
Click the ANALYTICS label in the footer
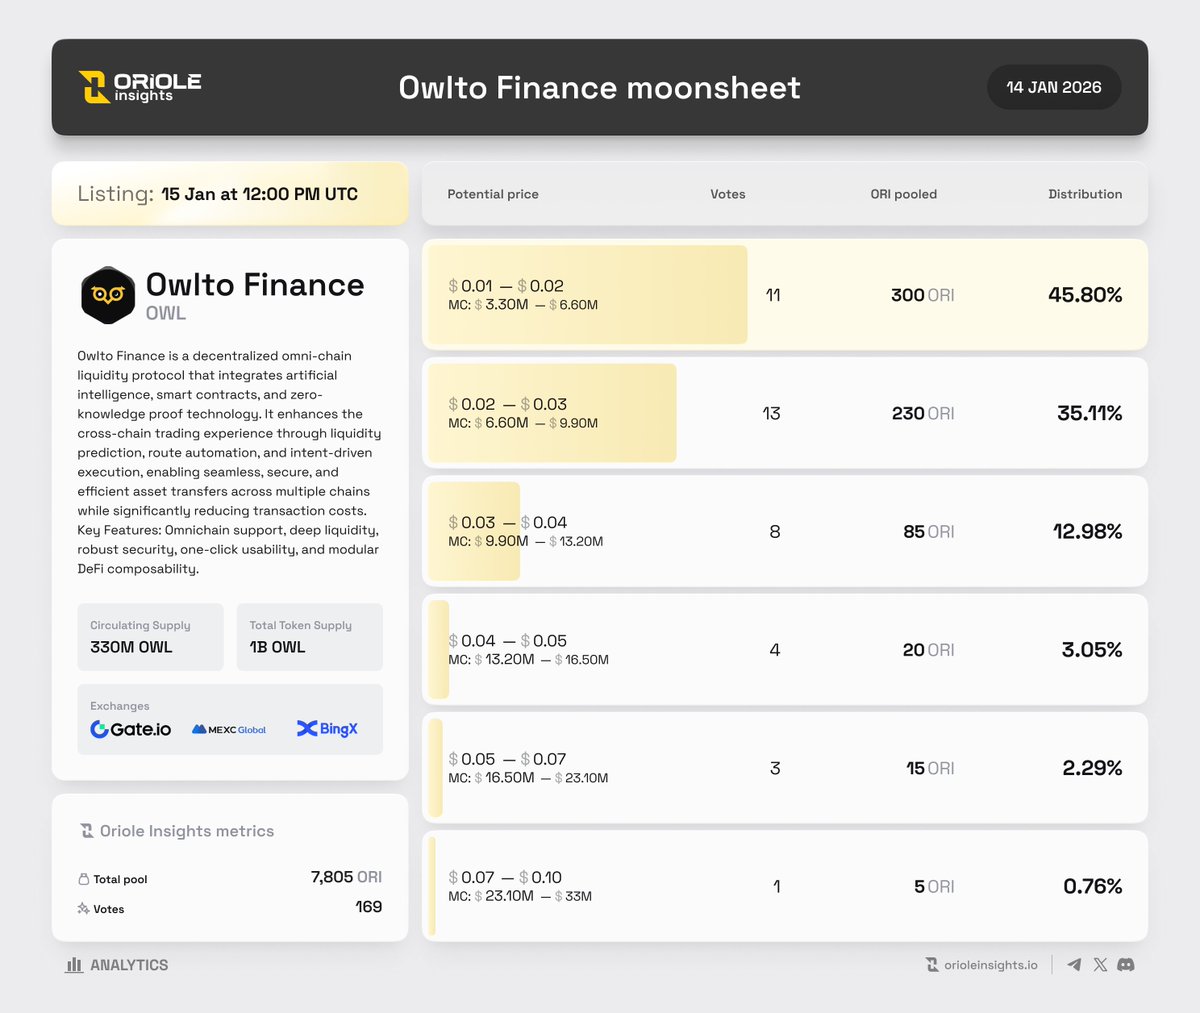(x=129, y=965)
